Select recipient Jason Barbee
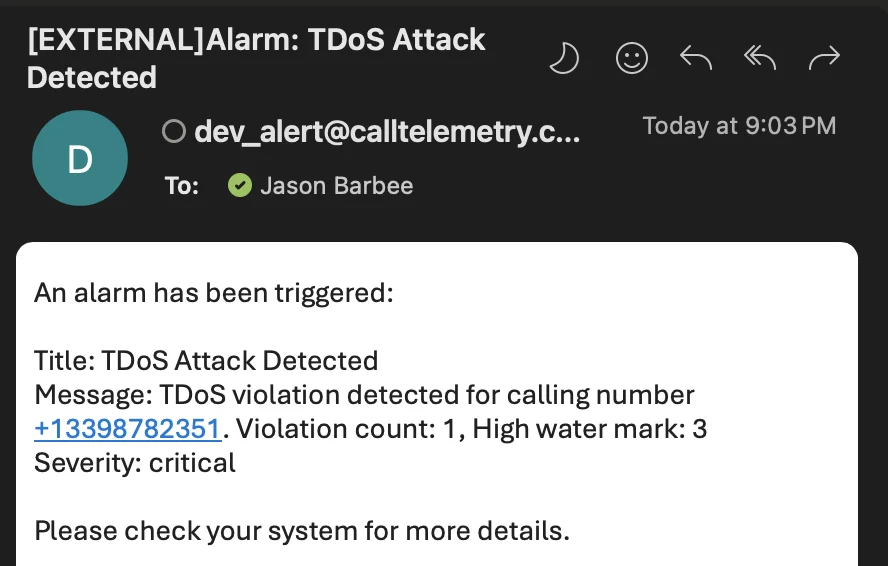888x566 pixels. pyautogui.click(x=336, y=185)
